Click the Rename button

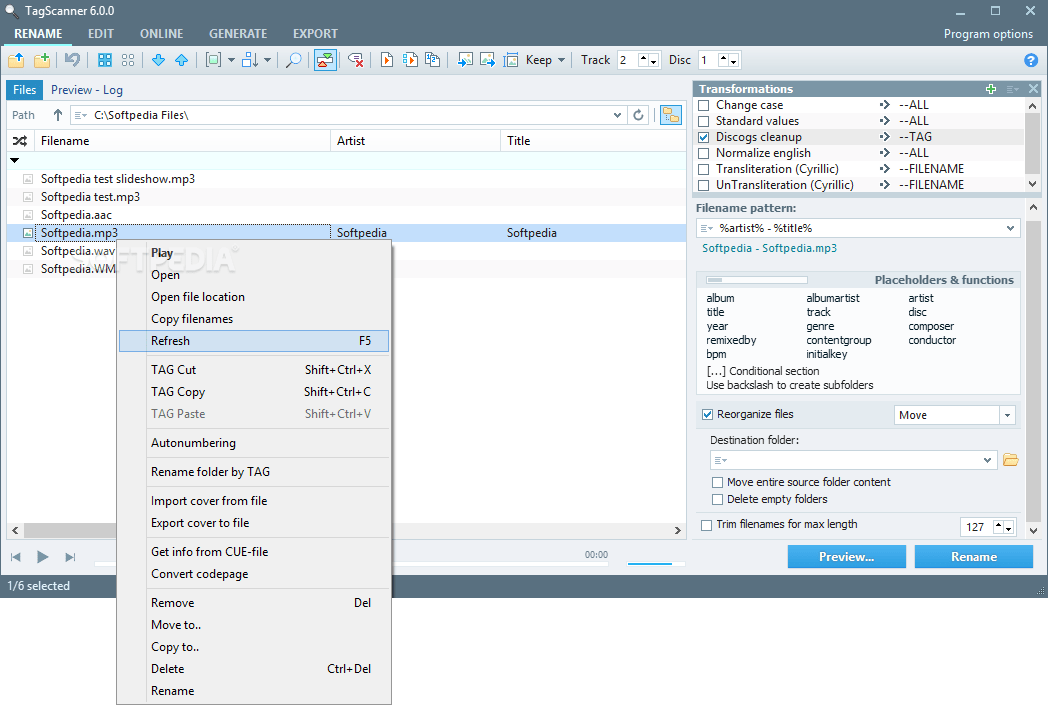(x=972, y=556)
